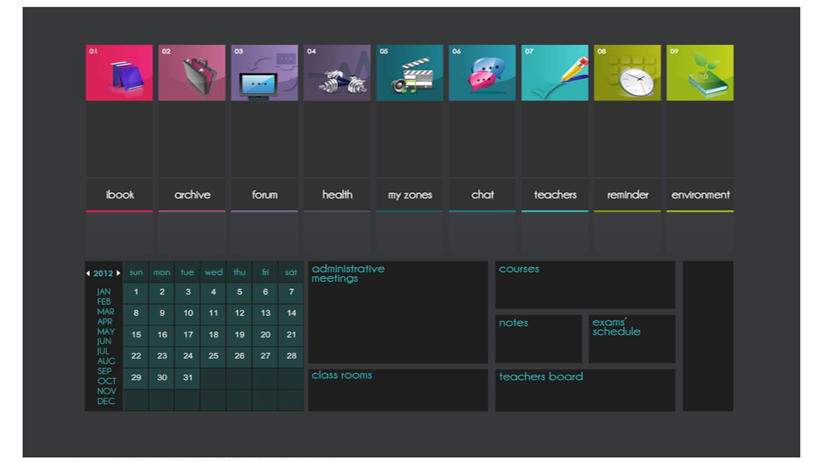Click the archive briefcase icon
Viewport: 818px width, 462px height.
coord(192,73)
